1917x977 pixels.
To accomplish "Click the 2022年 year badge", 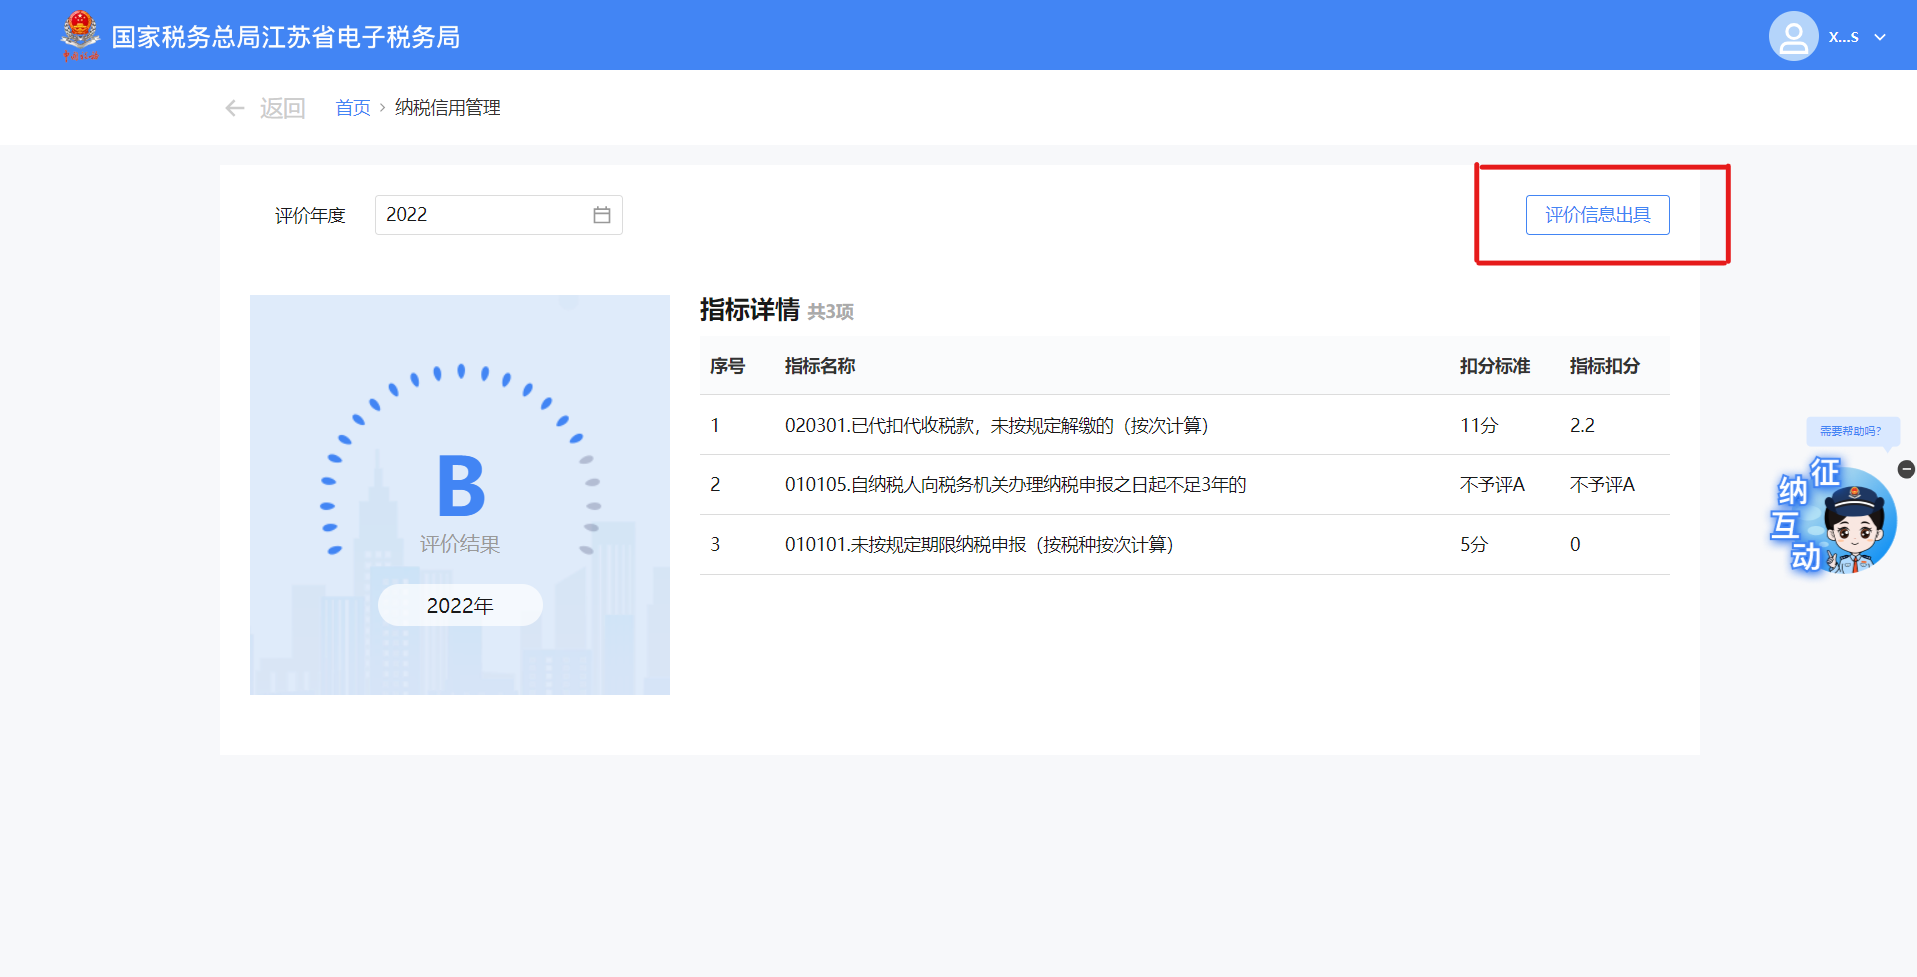I will coord(460,606).
